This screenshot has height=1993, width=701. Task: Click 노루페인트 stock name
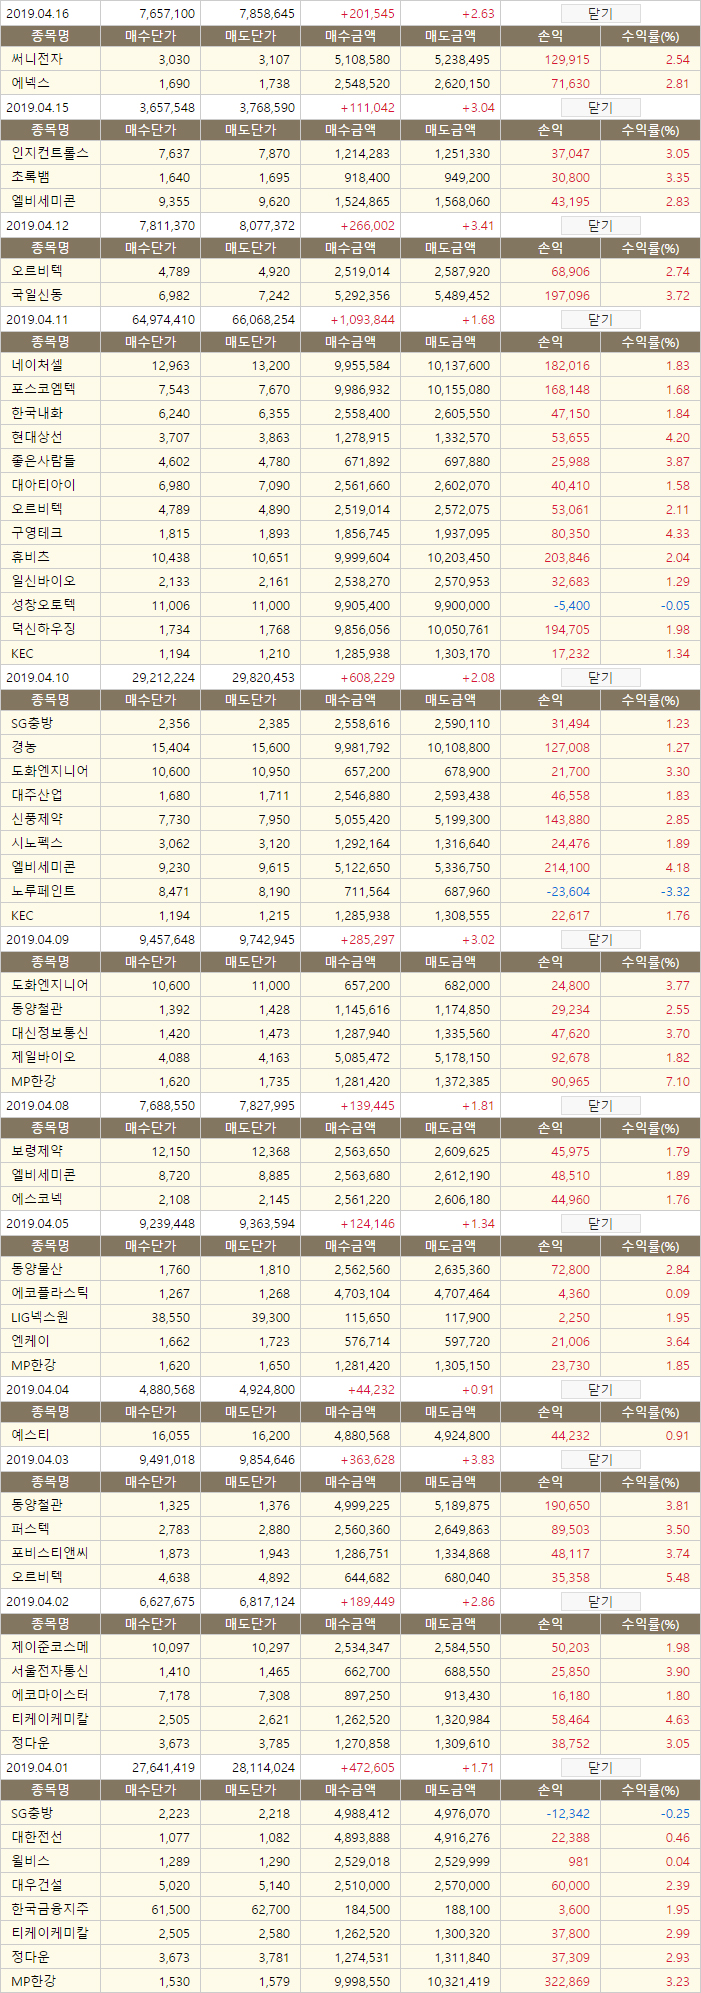[43, 892]
